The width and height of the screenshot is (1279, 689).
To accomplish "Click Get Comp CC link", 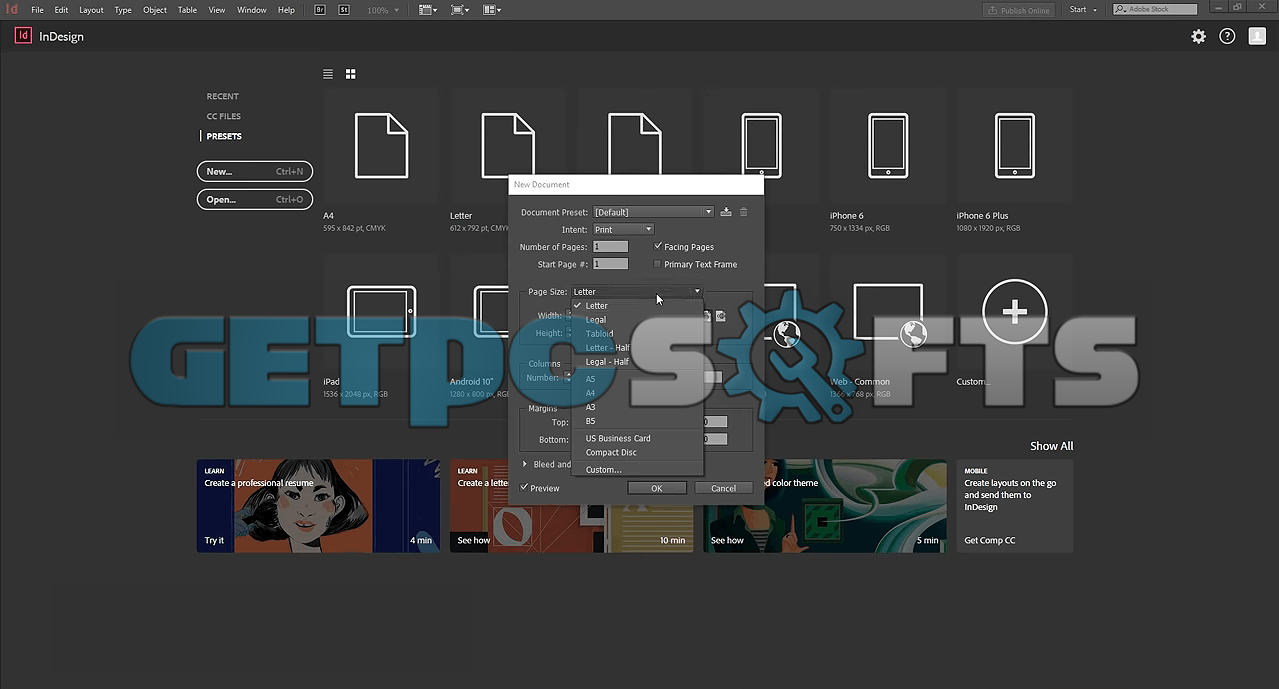I will tap(989, 540).
